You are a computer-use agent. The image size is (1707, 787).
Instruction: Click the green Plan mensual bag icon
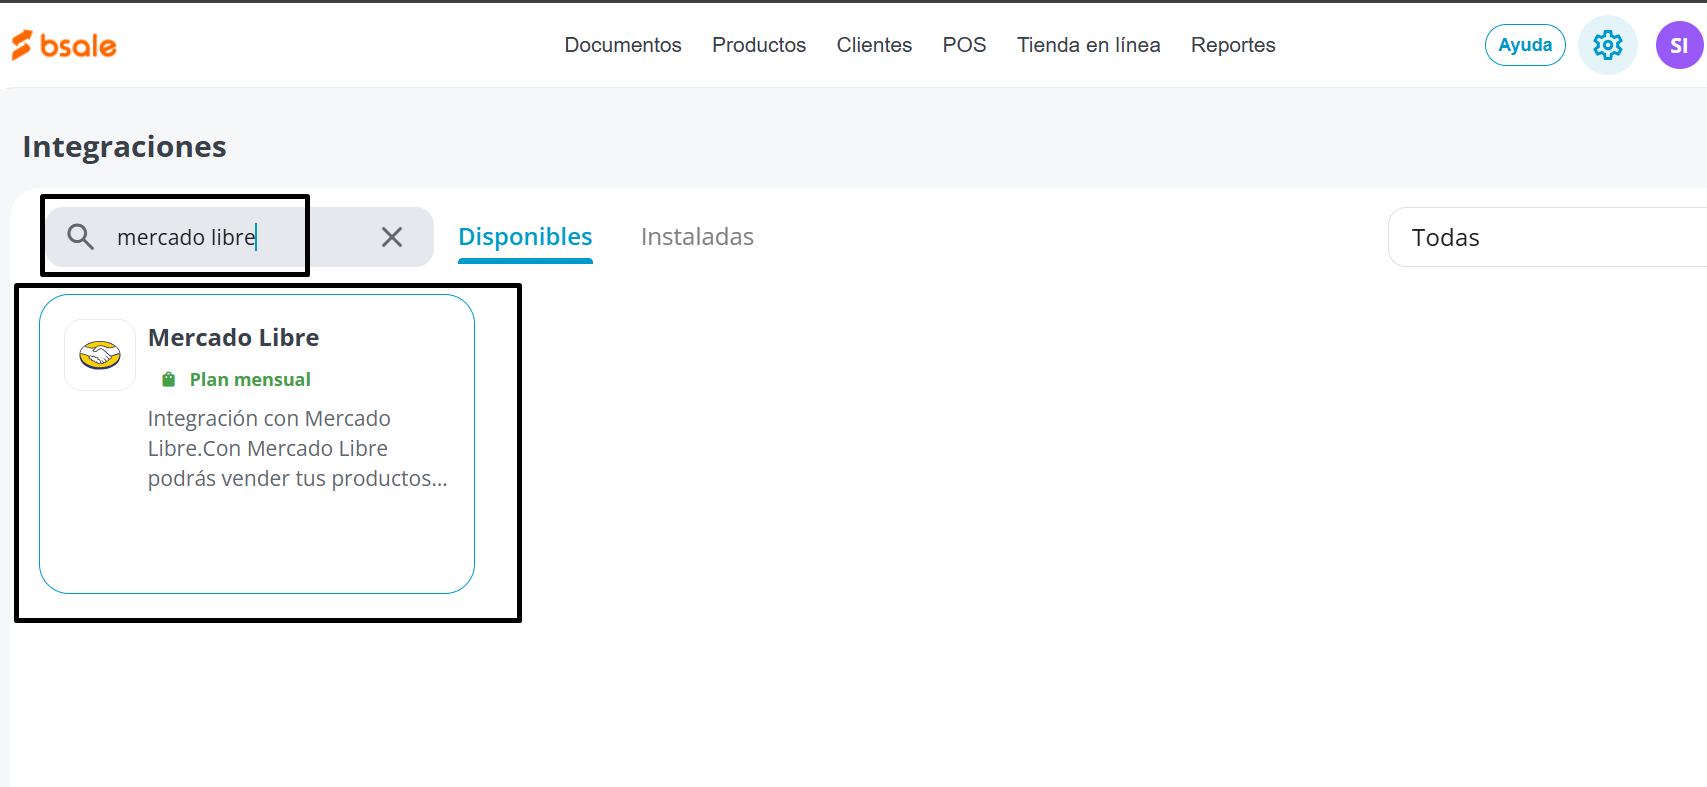pos(169,379)
